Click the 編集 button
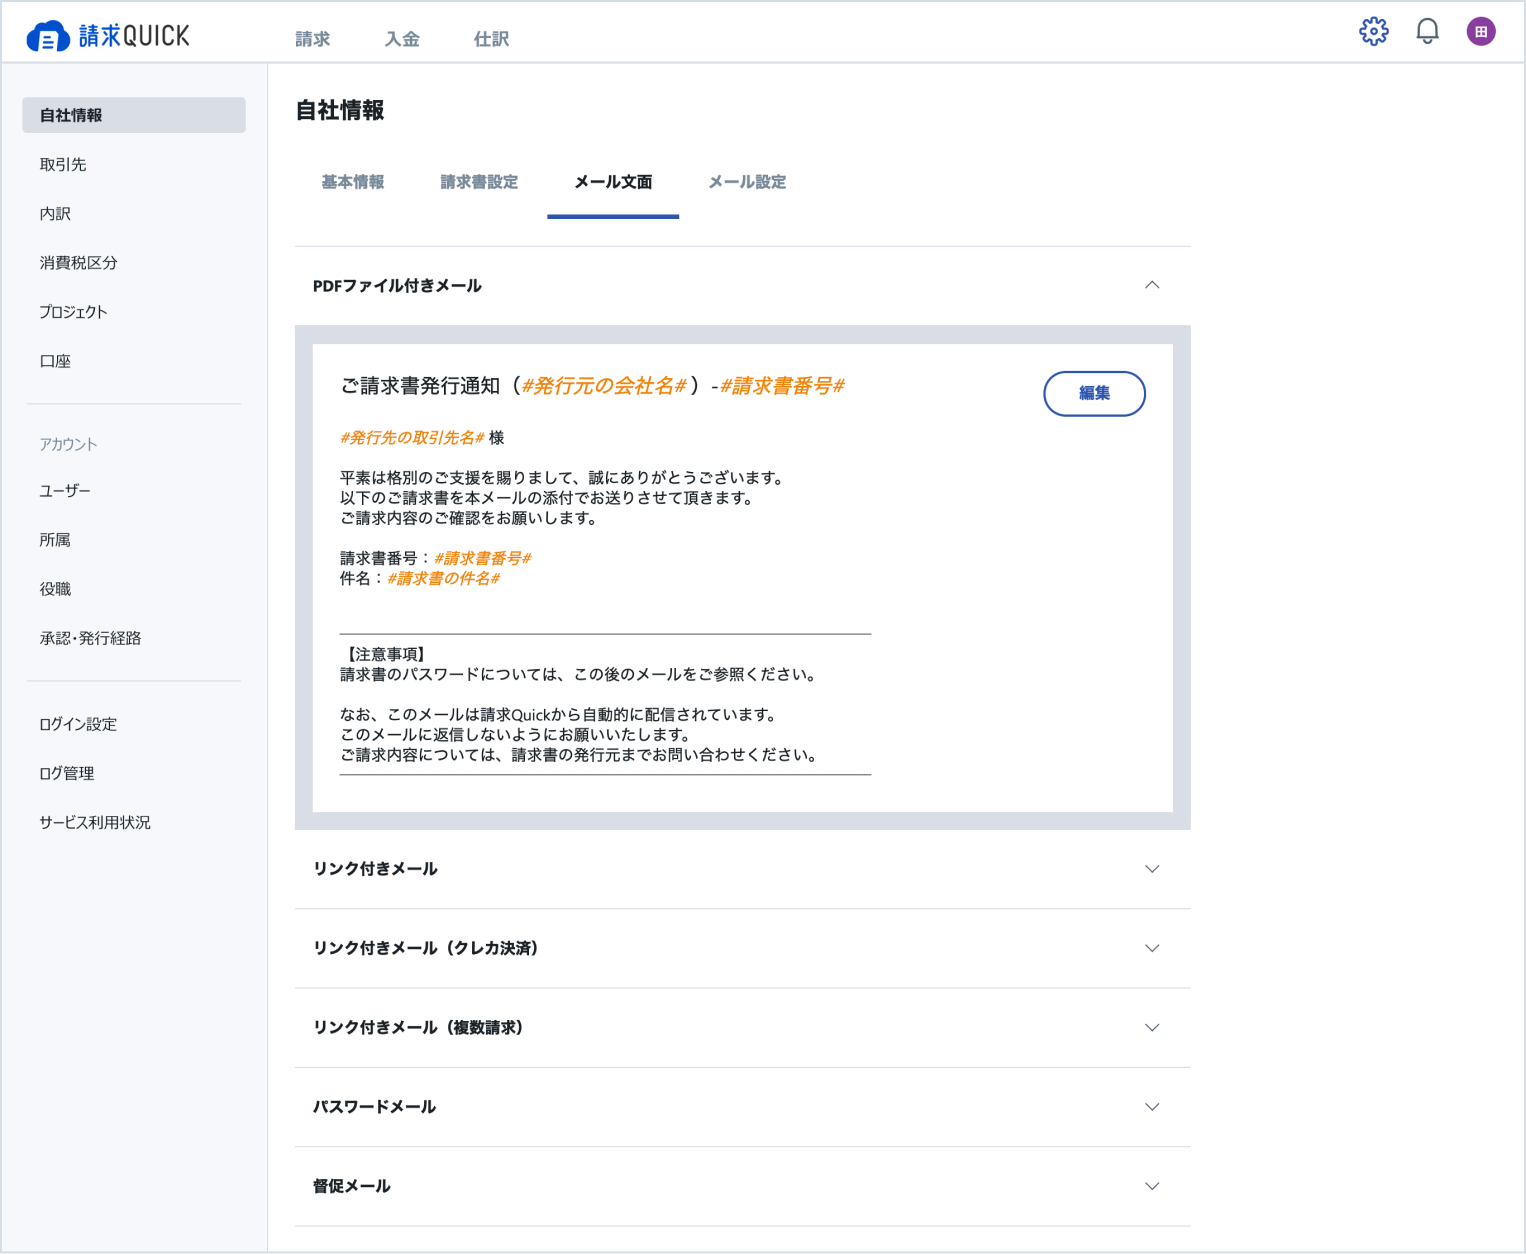 pyautogui.click(x=1094, y=394)
